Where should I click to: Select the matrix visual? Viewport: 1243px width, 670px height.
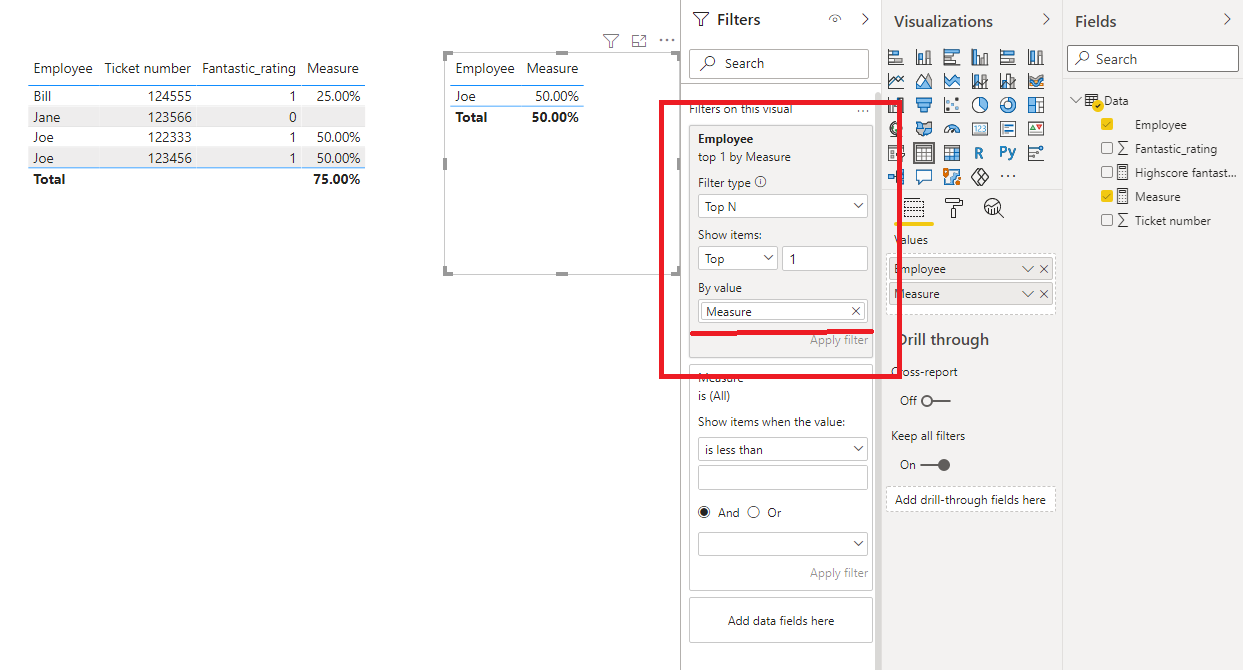(952, 153)
